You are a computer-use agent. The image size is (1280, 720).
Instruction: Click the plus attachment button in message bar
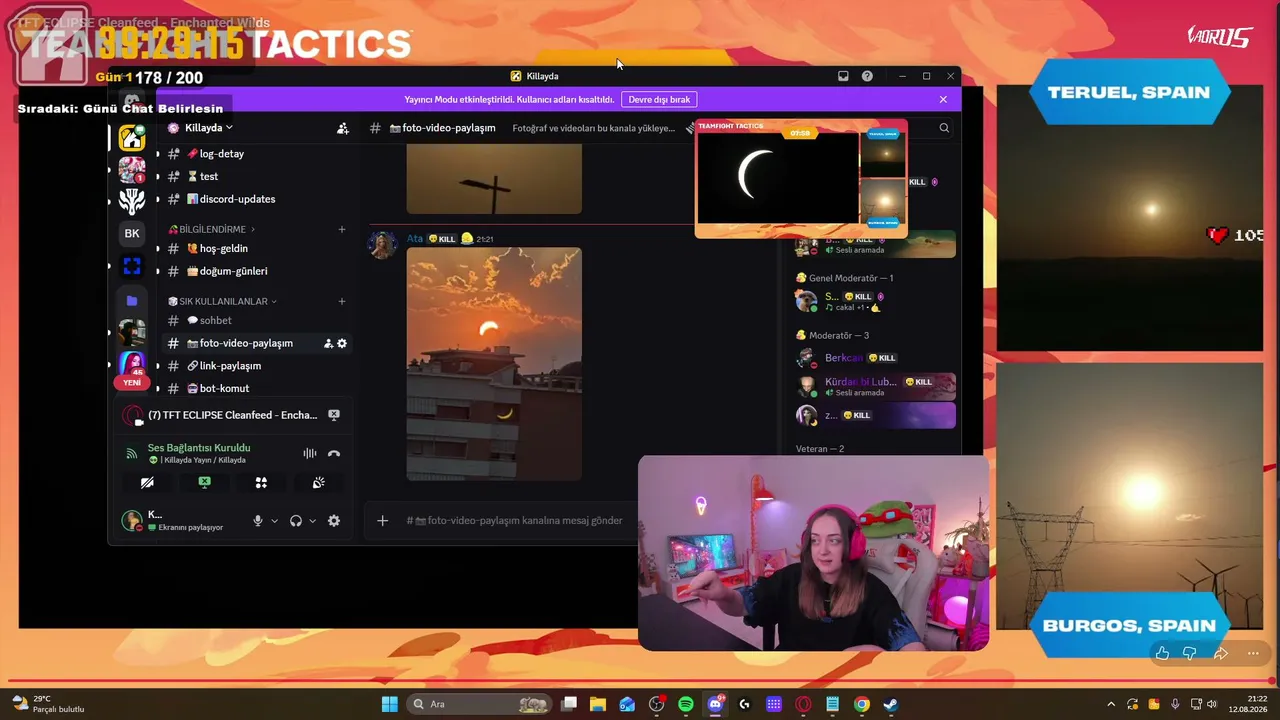(382, 520)
